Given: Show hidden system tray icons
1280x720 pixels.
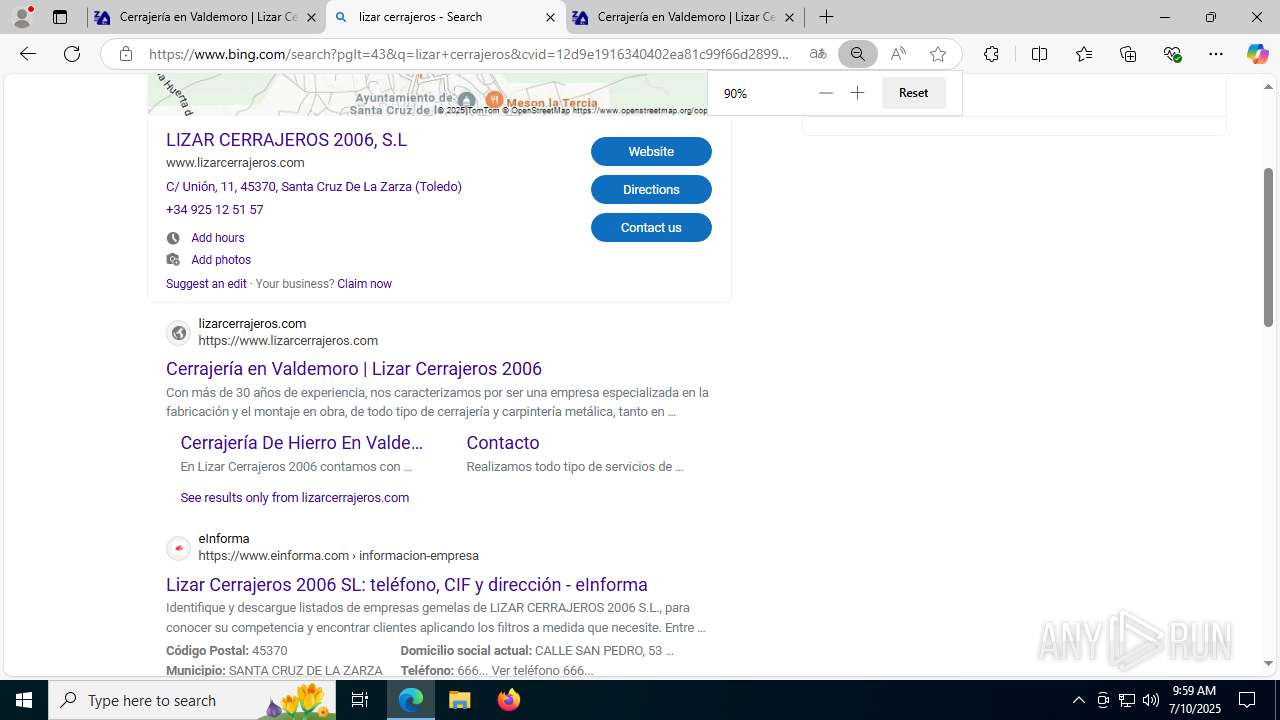Looking at the screenshot, I should (x=1078, y=700).
